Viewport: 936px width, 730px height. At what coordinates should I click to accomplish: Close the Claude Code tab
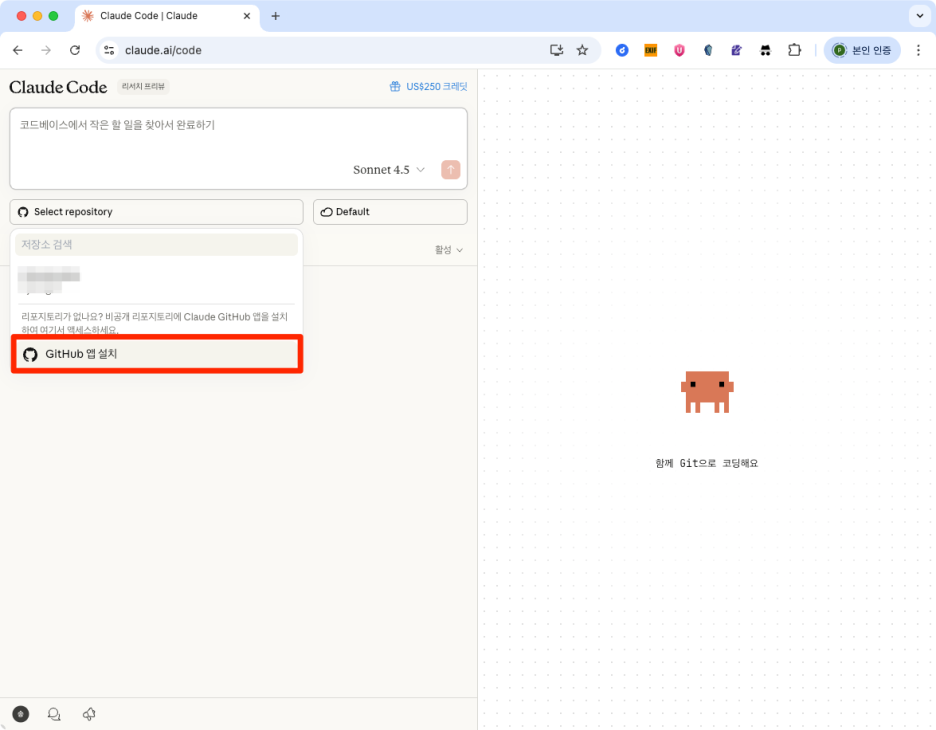tap(247, 16)
